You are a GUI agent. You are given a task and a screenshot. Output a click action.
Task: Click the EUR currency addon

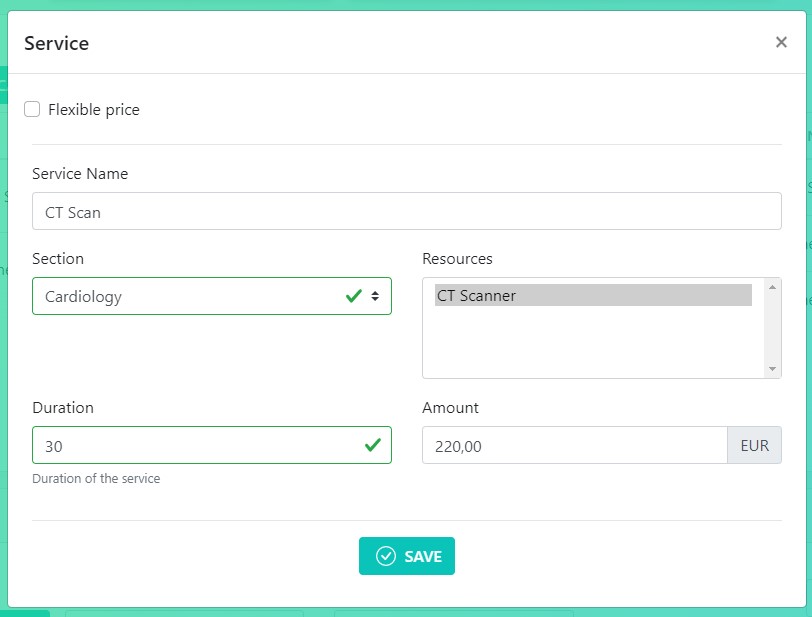(754, 446)
